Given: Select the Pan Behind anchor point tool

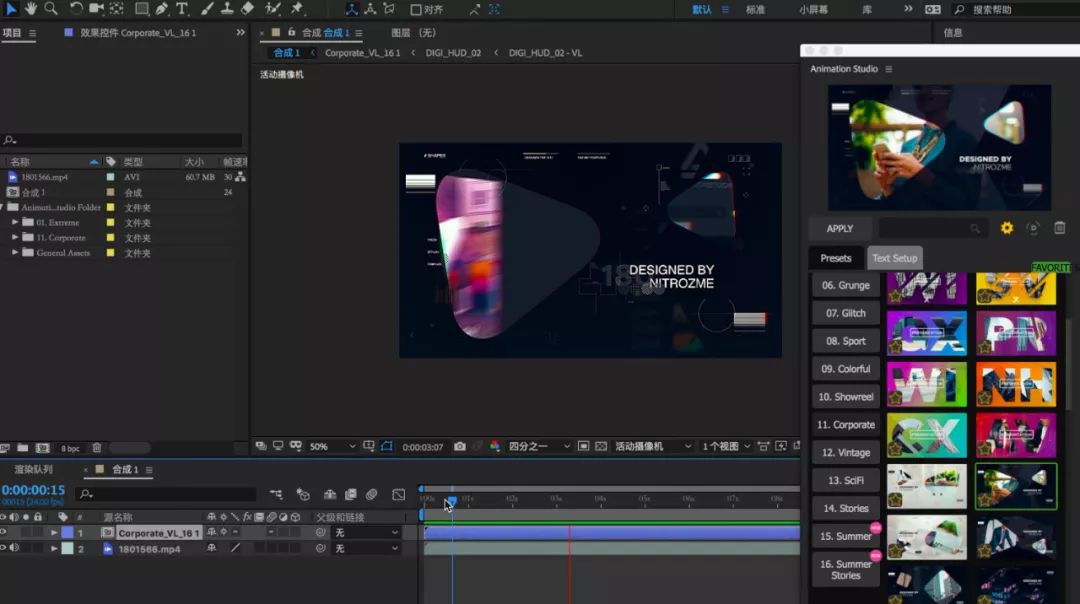Looking at the screenshot, I should (117, 9).
